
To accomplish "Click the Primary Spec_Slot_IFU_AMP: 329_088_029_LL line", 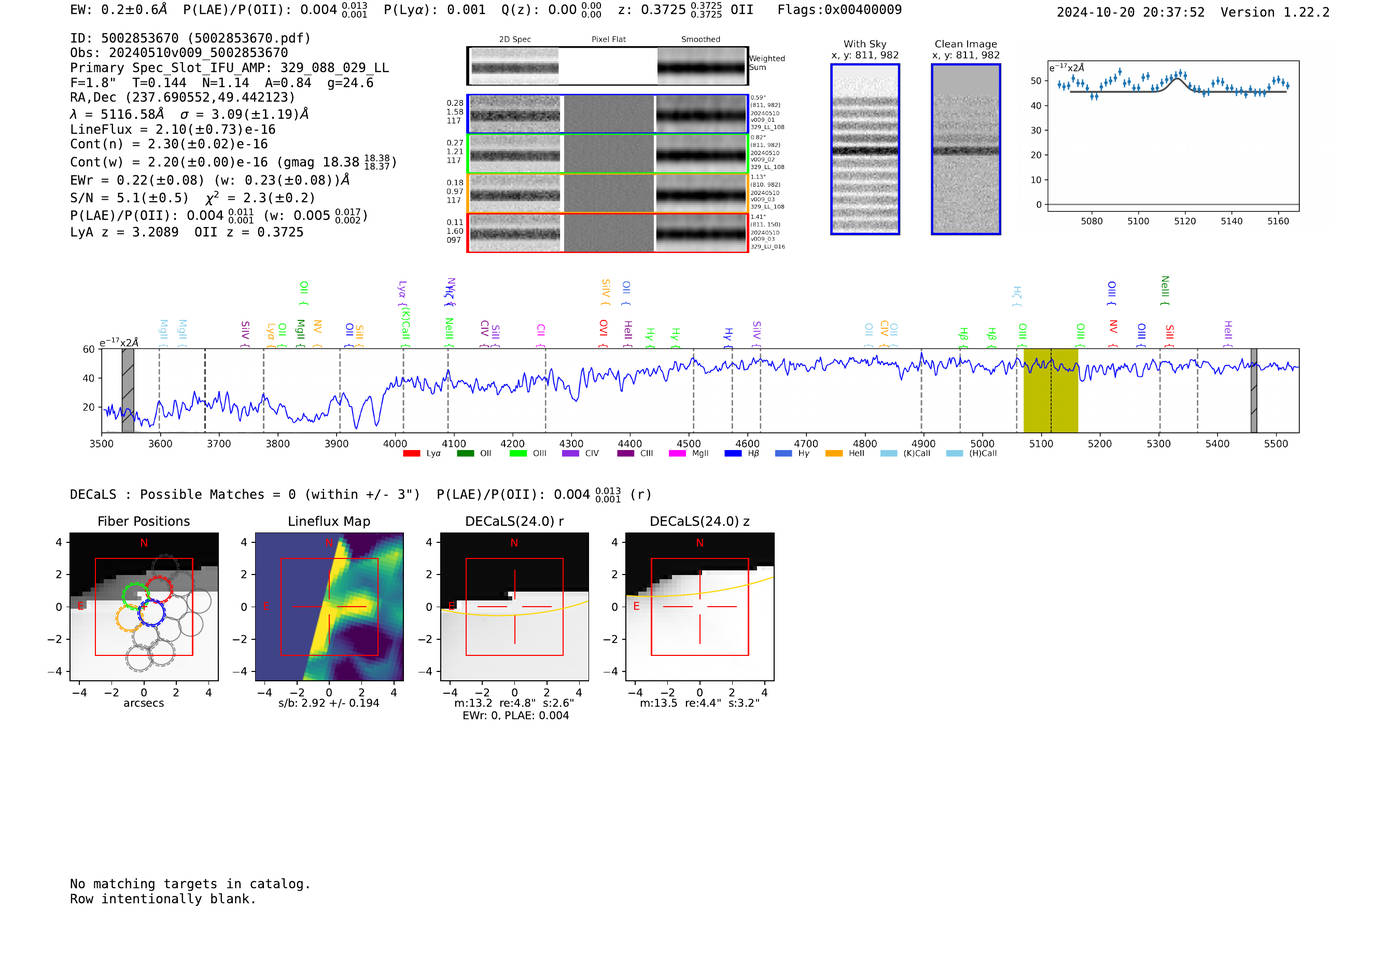I will click(x=229, y=68).
